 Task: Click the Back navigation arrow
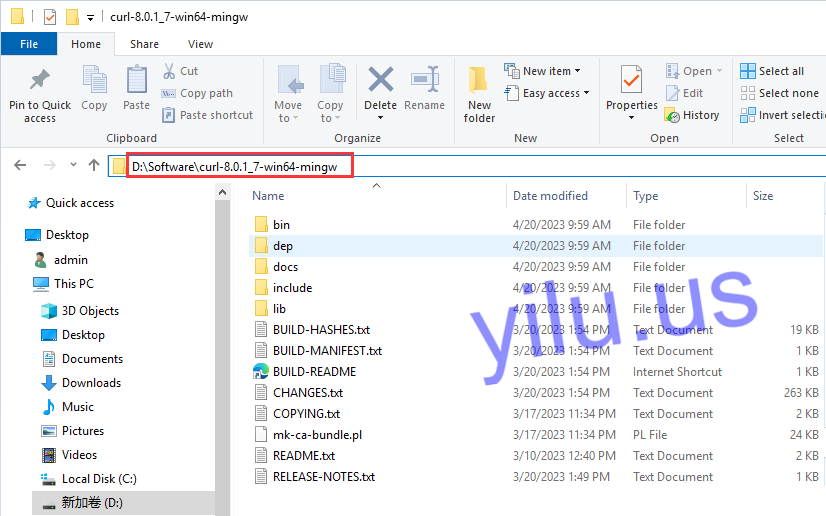coord(20,165)
